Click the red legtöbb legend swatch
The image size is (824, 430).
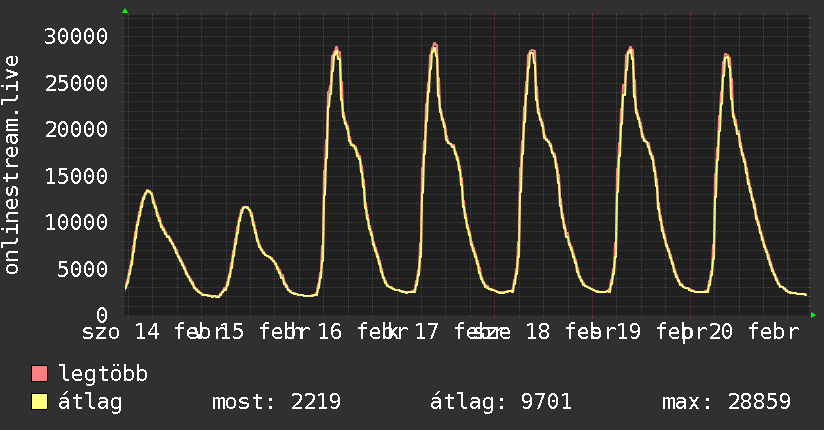point(40,374)
